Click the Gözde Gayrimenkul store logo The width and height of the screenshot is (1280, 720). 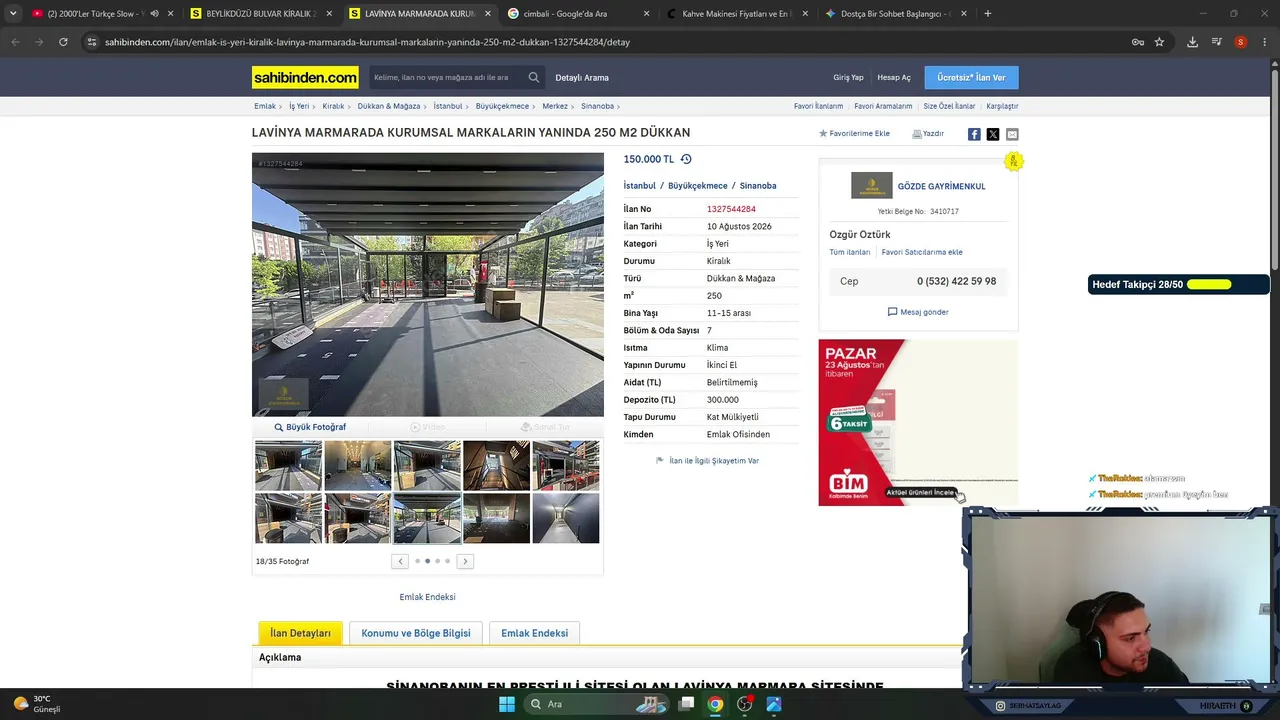click(871, 186)
